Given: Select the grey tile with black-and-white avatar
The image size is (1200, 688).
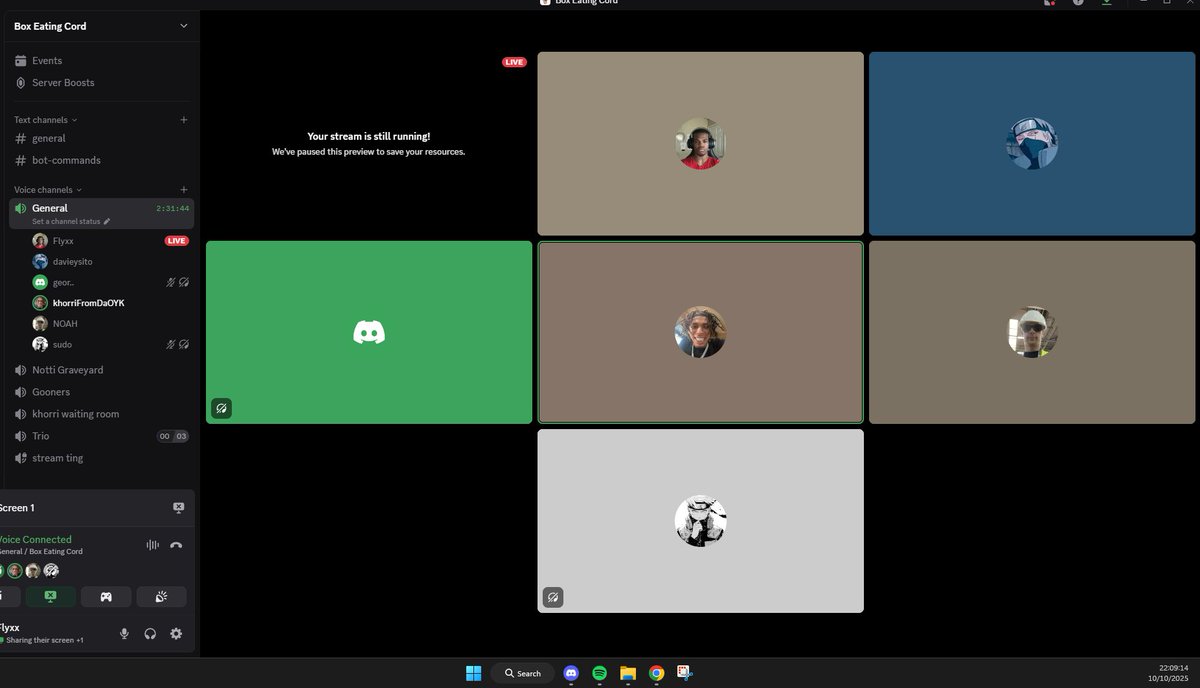Looking at the screenshot, I should click(700, 521).
